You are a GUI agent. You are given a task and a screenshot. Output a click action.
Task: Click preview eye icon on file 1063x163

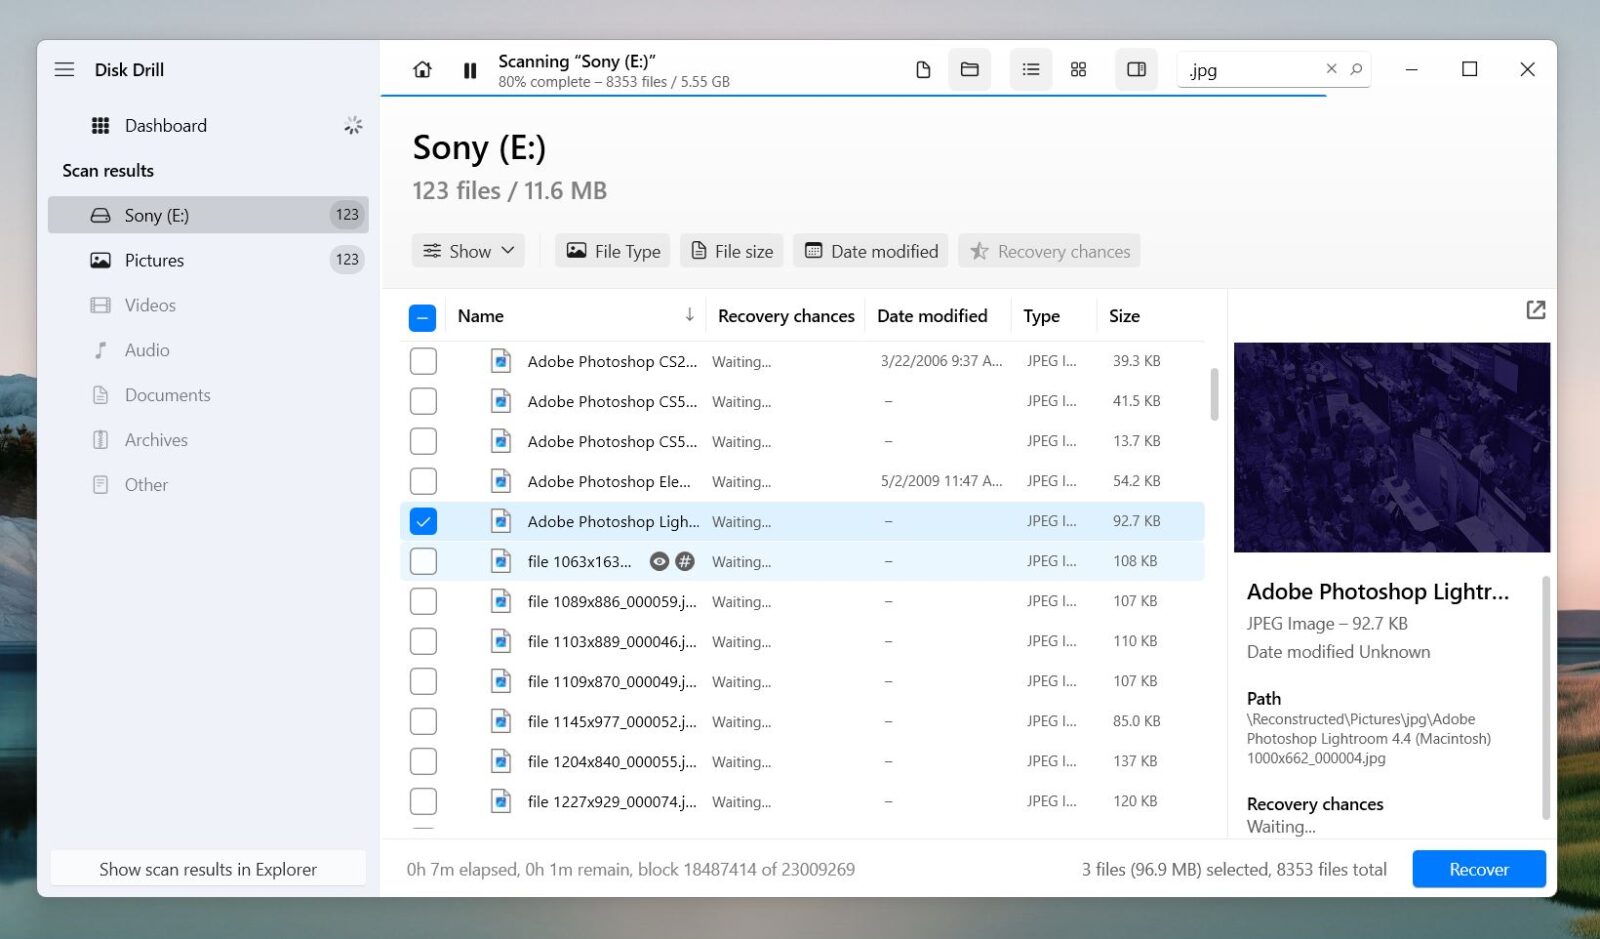pyautogui.click(x=659, y=562)
